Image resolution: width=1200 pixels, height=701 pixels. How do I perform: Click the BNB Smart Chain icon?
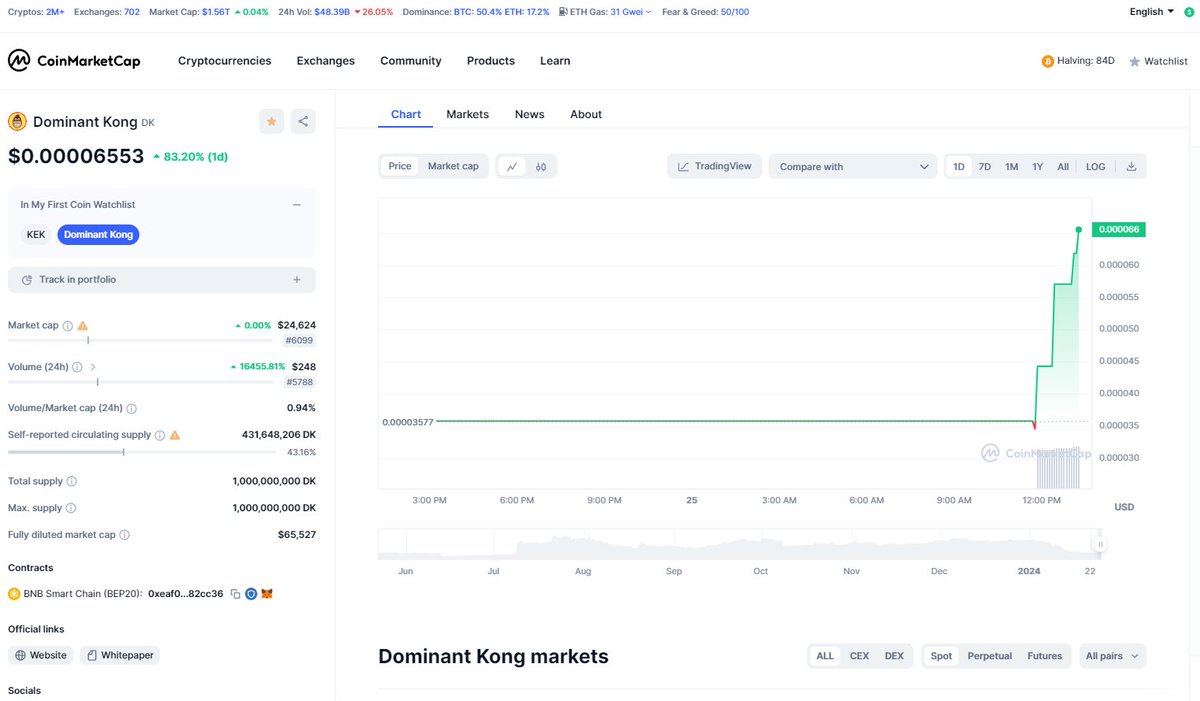click(14, 594)
